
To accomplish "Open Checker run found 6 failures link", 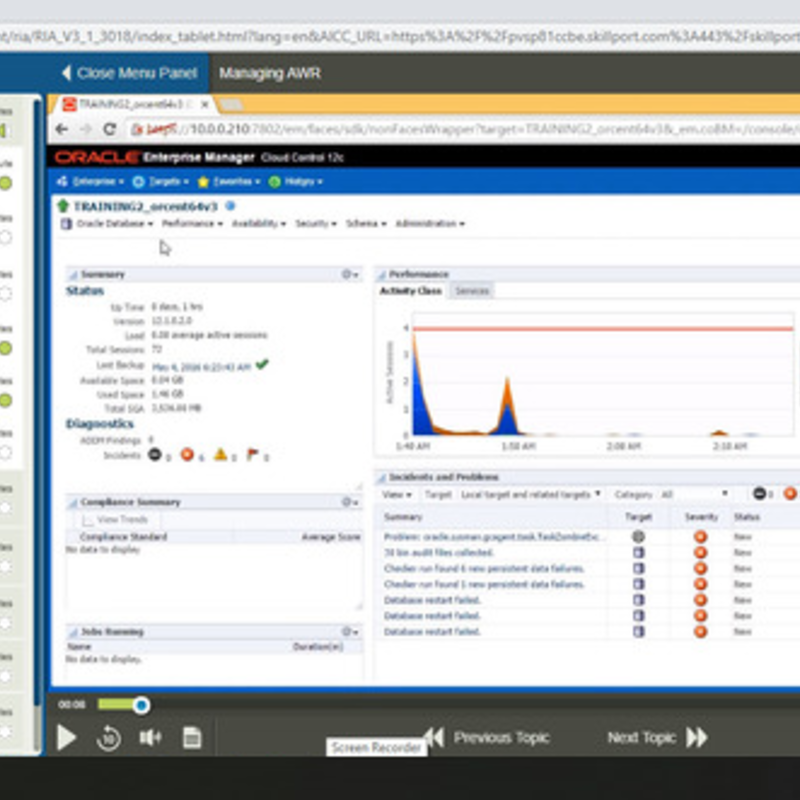I will [484, 568].
